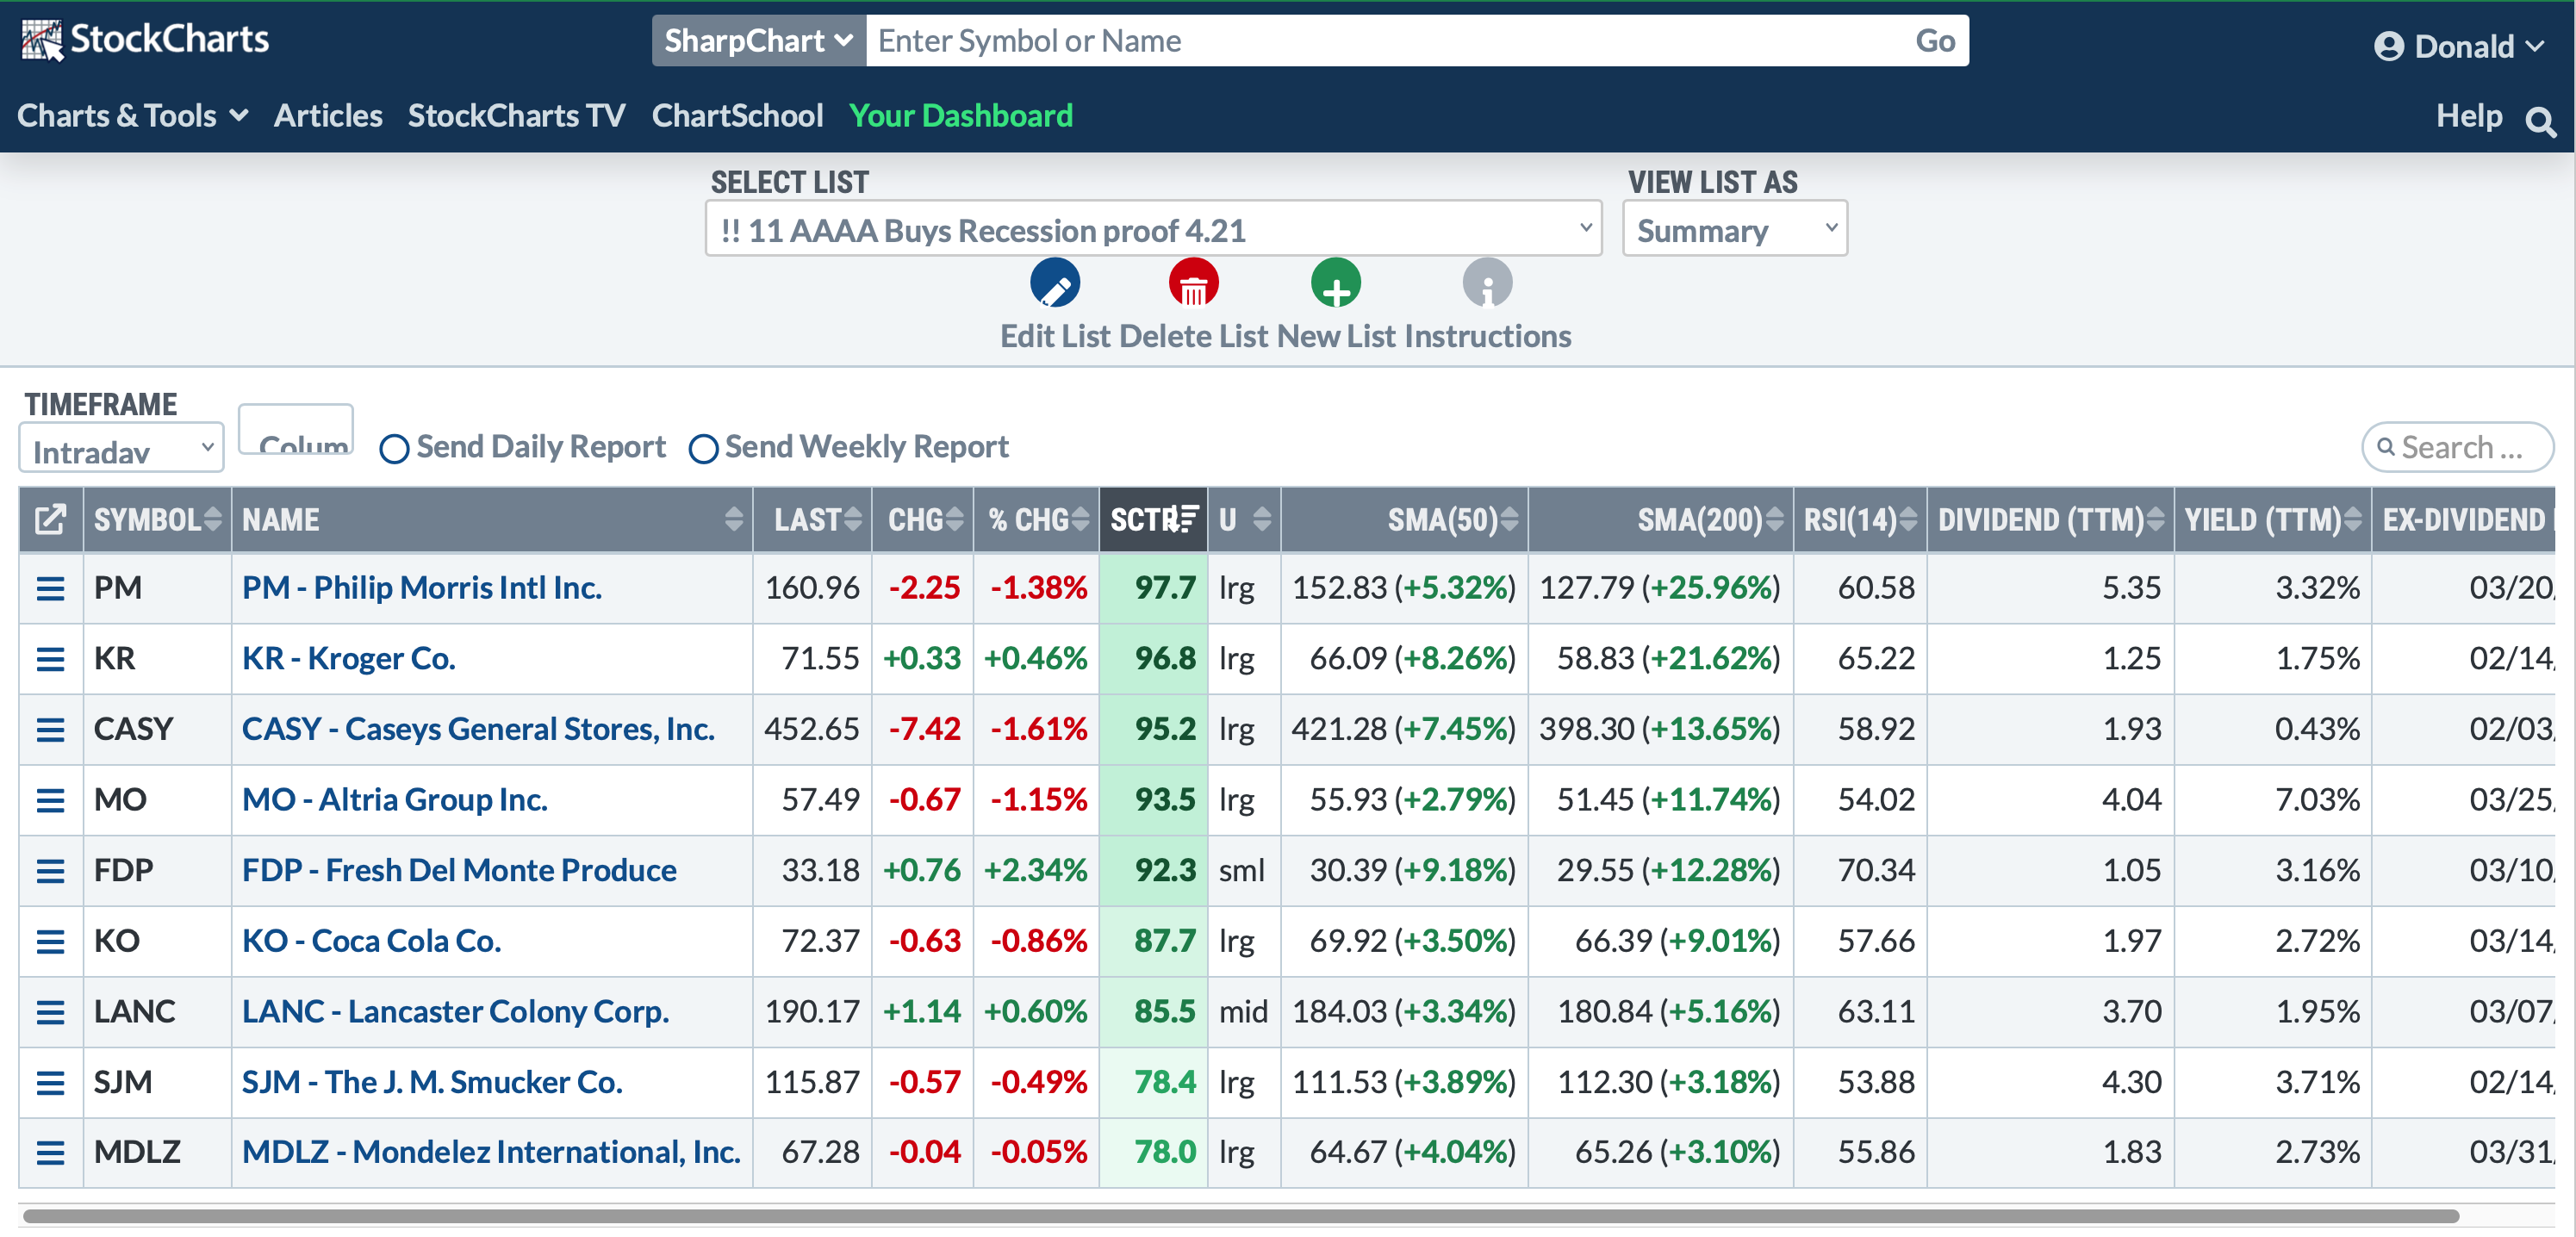Click the horizontal table scrollbar

click(x=1240, y=1216)
